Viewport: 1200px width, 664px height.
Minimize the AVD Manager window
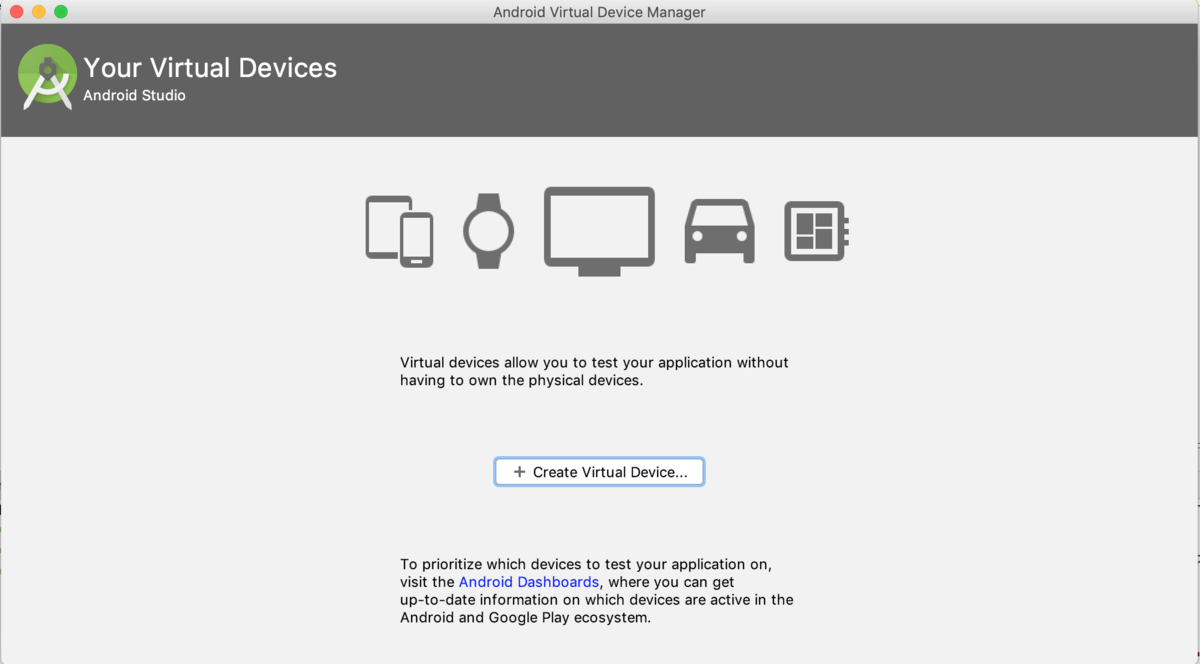click(x=39, y=12)
